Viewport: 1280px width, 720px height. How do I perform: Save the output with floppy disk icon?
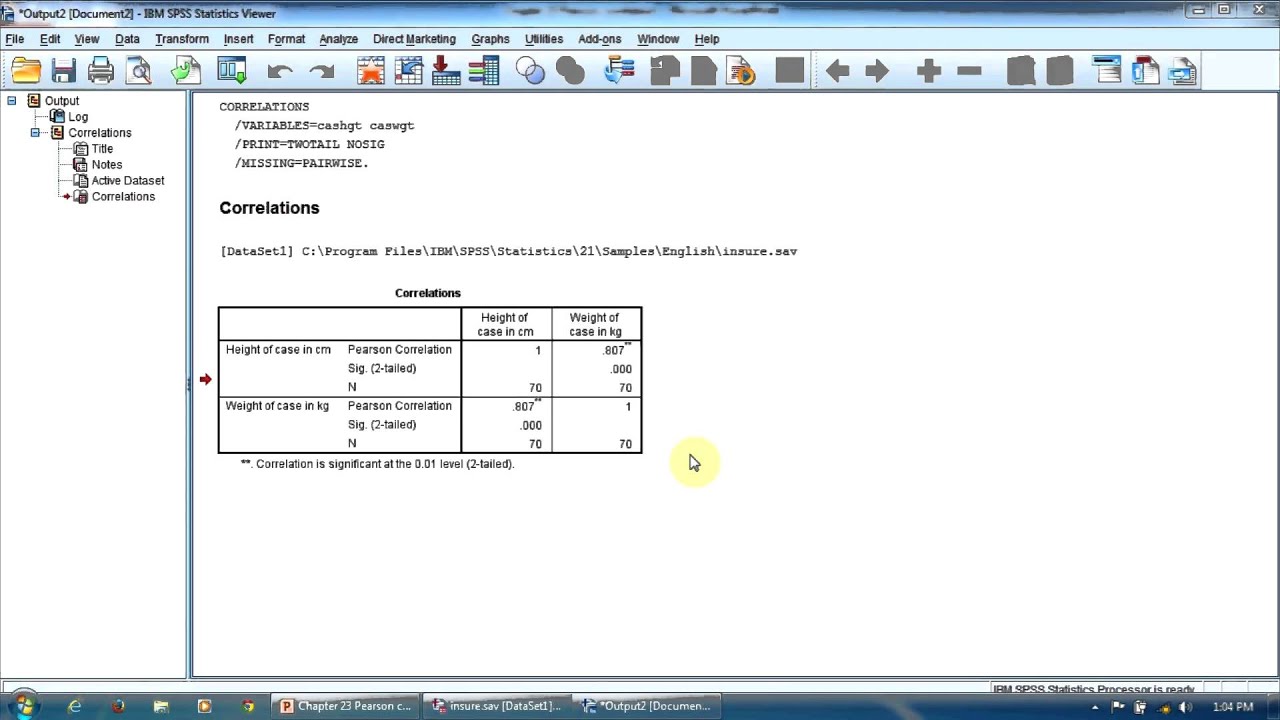click(64, 71)
